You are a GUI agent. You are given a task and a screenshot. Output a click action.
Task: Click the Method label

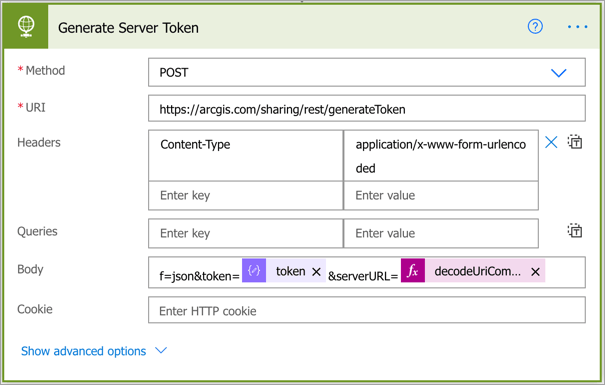pyautogui.click(x=45, y=71)
